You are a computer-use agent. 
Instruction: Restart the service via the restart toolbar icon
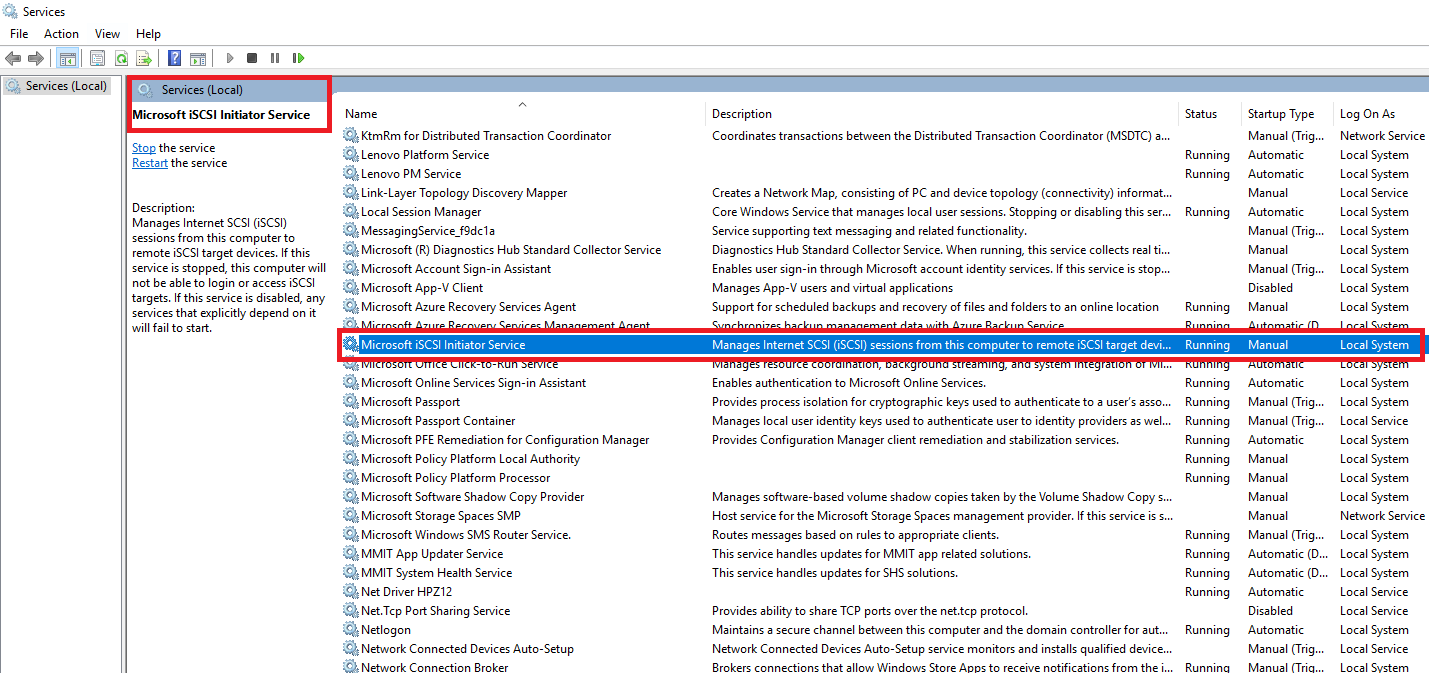point(297,57)
